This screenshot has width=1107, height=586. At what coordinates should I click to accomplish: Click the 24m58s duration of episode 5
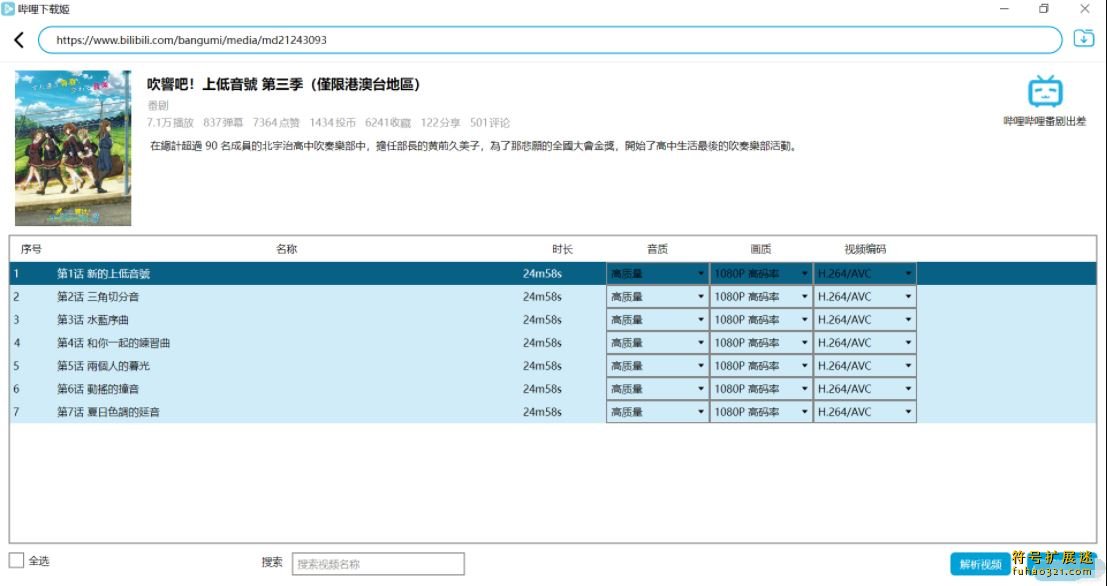coord(542,366)
